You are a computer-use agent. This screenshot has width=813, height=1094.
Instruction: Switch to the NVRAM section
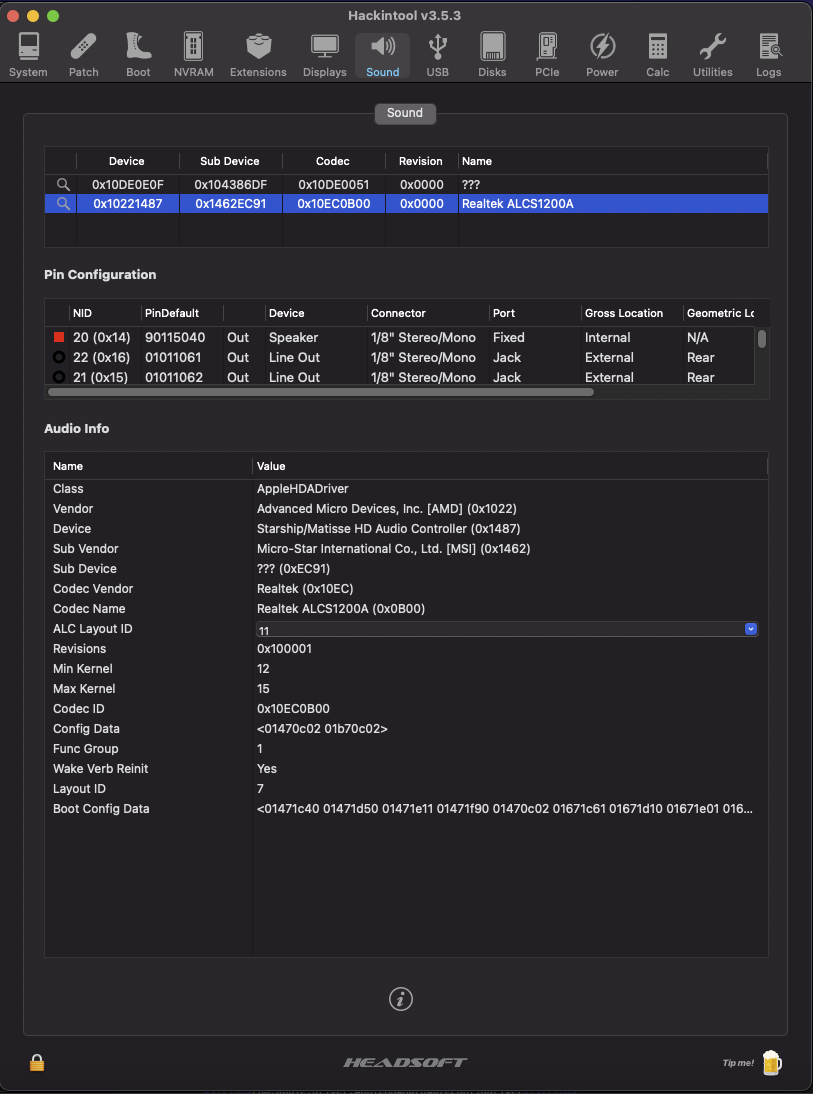[x=193, y=55]
